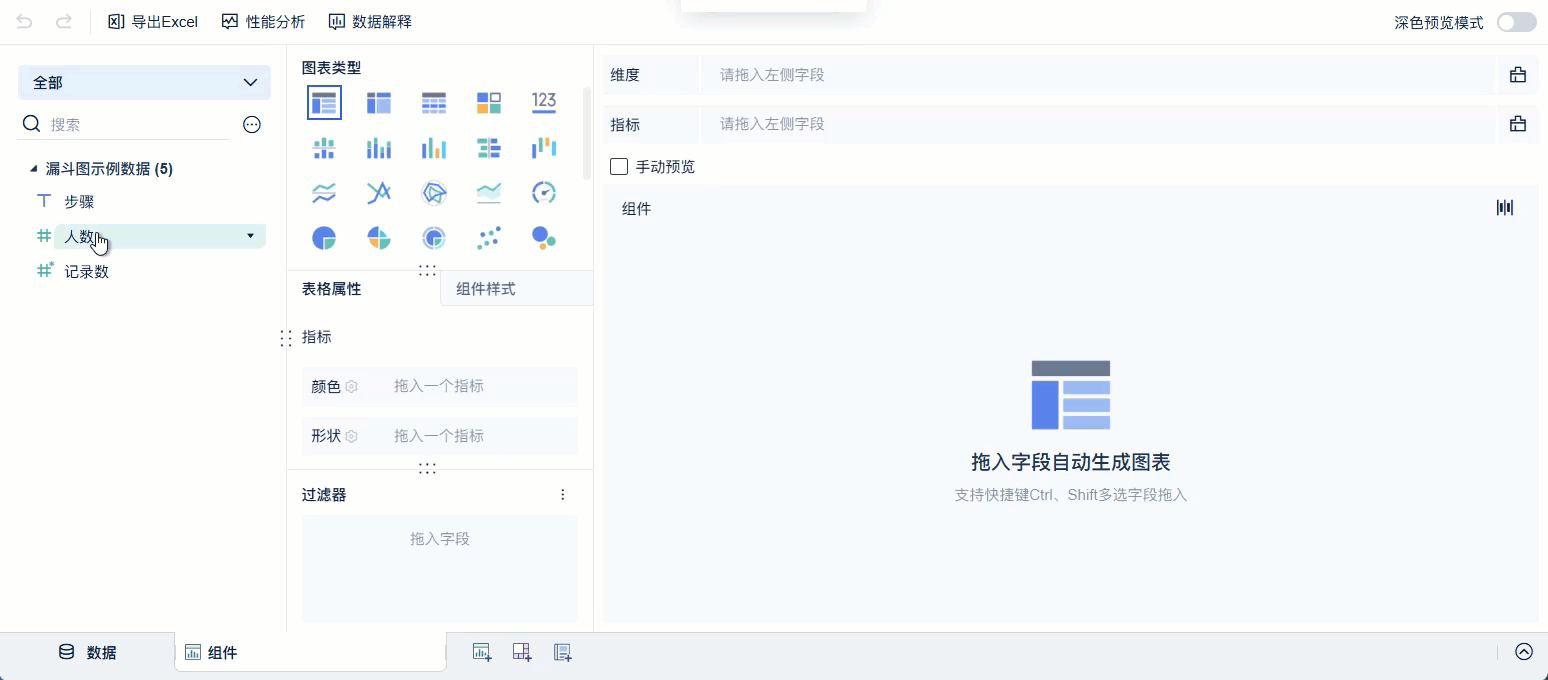This screenshot has height=680, width=1548.
Task: Choose the scatter plot chart icon
Action: (489, 238)
